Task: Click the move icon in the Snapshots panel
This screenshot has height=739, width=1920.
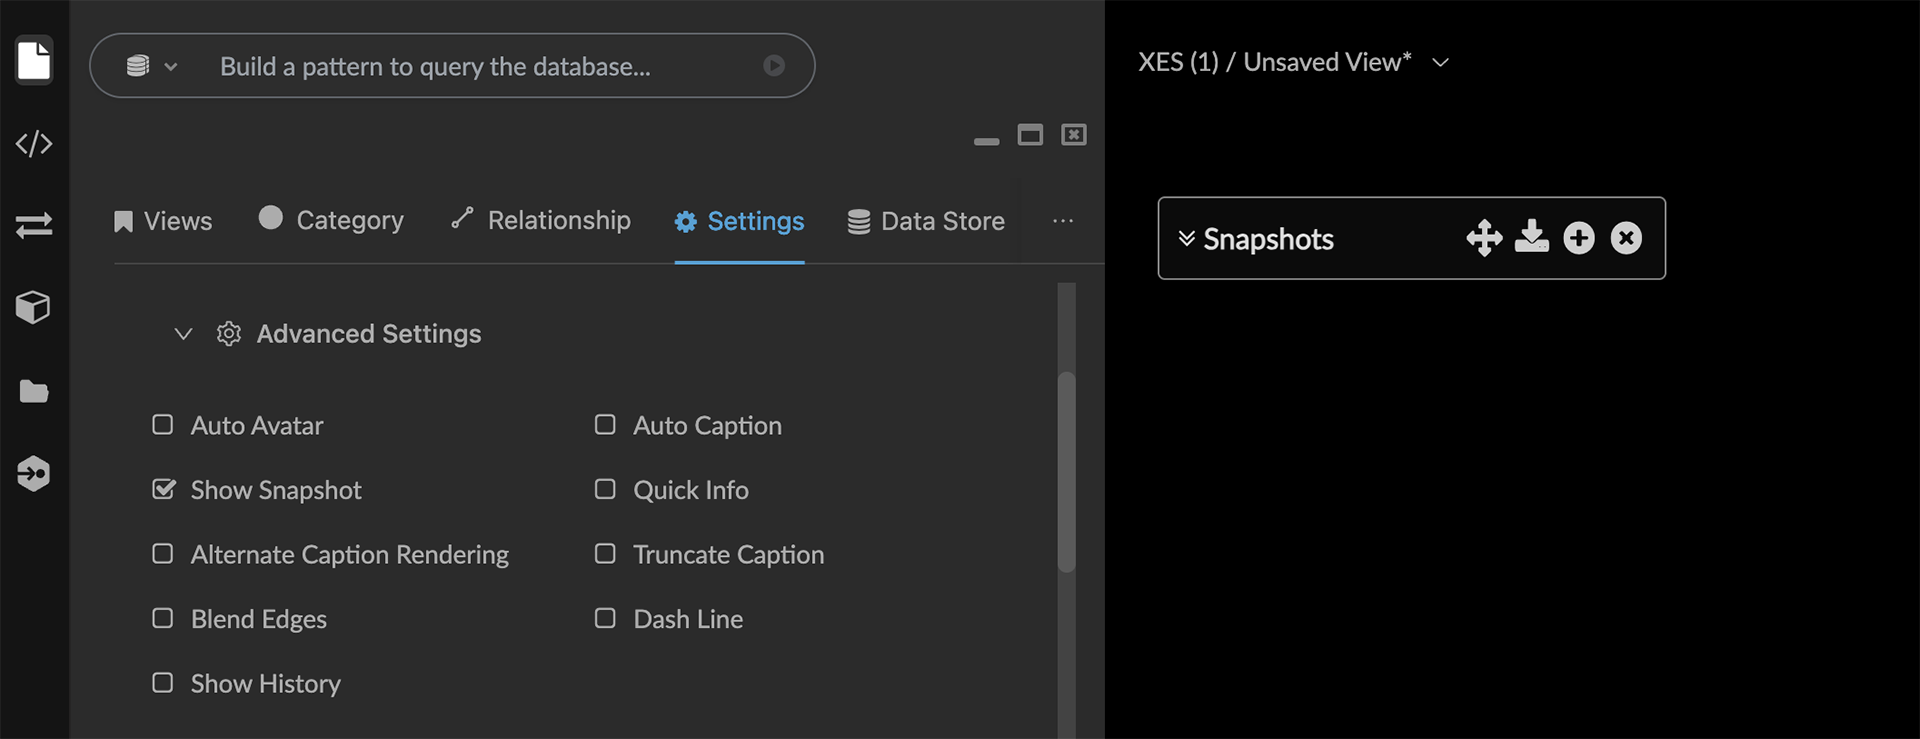Action: [x=1484, y=238]
